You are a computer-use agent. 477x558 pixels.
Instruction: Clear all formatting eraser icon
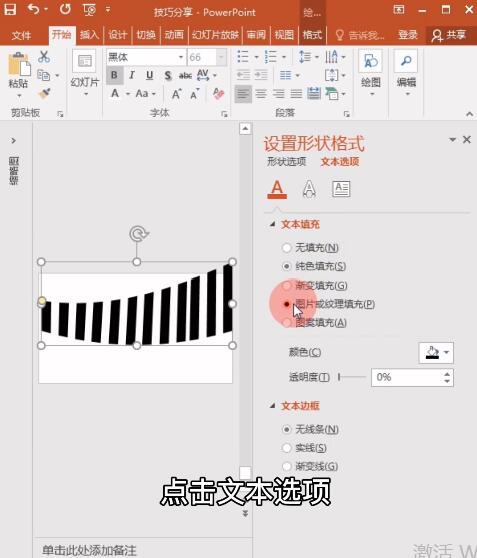(218, 94)
